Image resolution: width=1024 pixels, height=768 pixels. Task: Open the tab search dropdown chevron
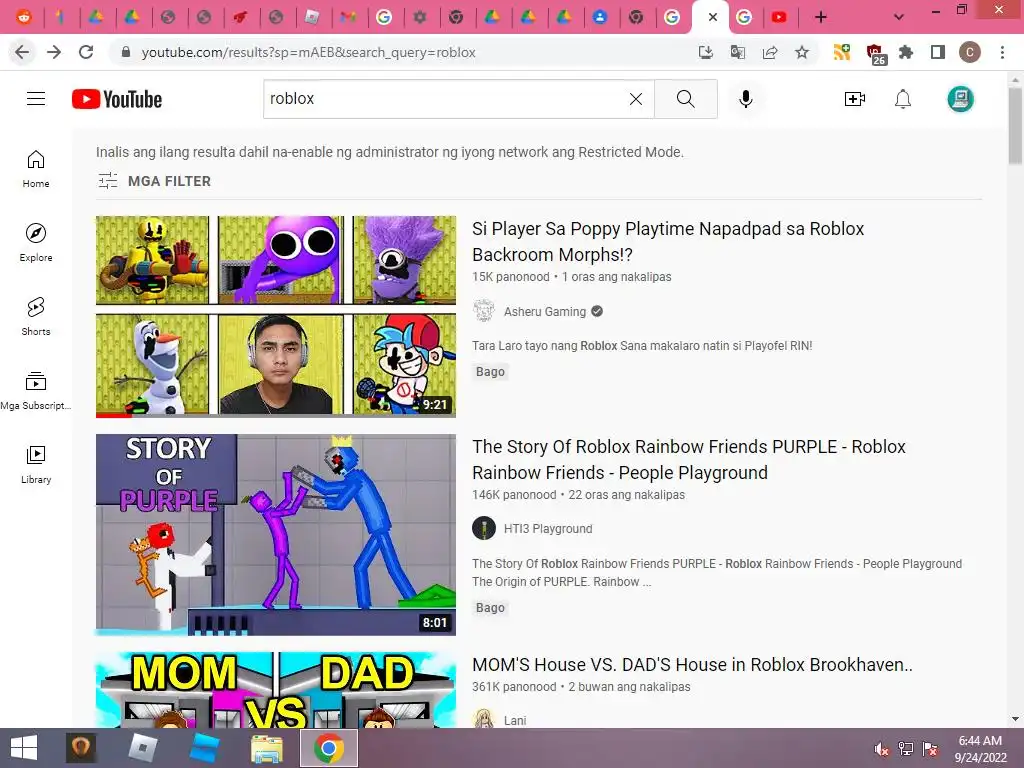point(899,17)
